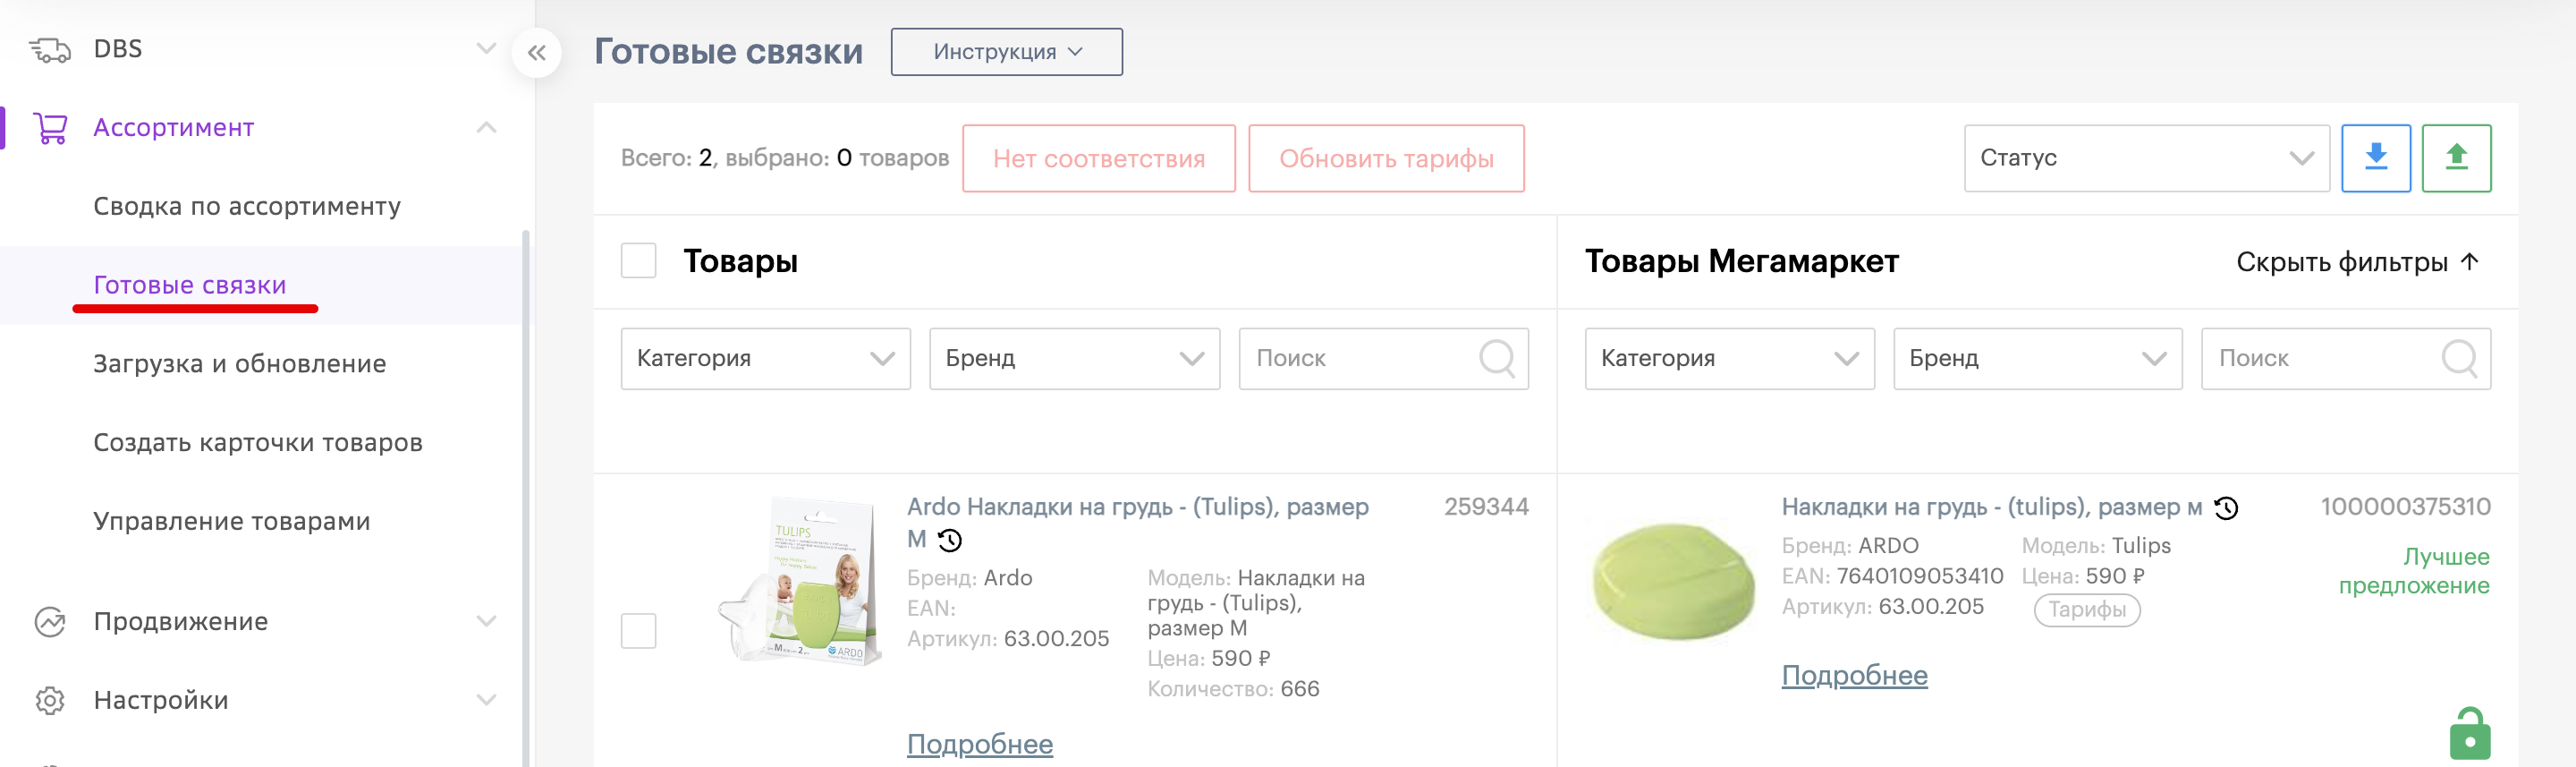Click product ID 259344
This screenshot has width=2576, height=767.
coord(1486,507)
